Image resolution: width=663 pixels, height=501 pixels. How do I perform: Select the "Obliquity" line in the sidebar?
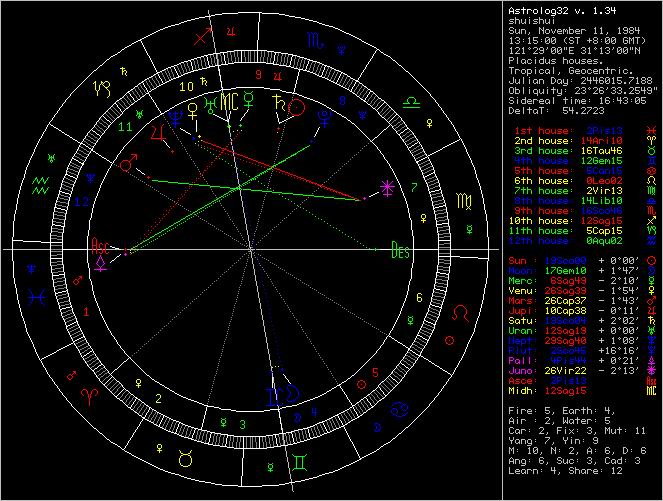point(583,91)
